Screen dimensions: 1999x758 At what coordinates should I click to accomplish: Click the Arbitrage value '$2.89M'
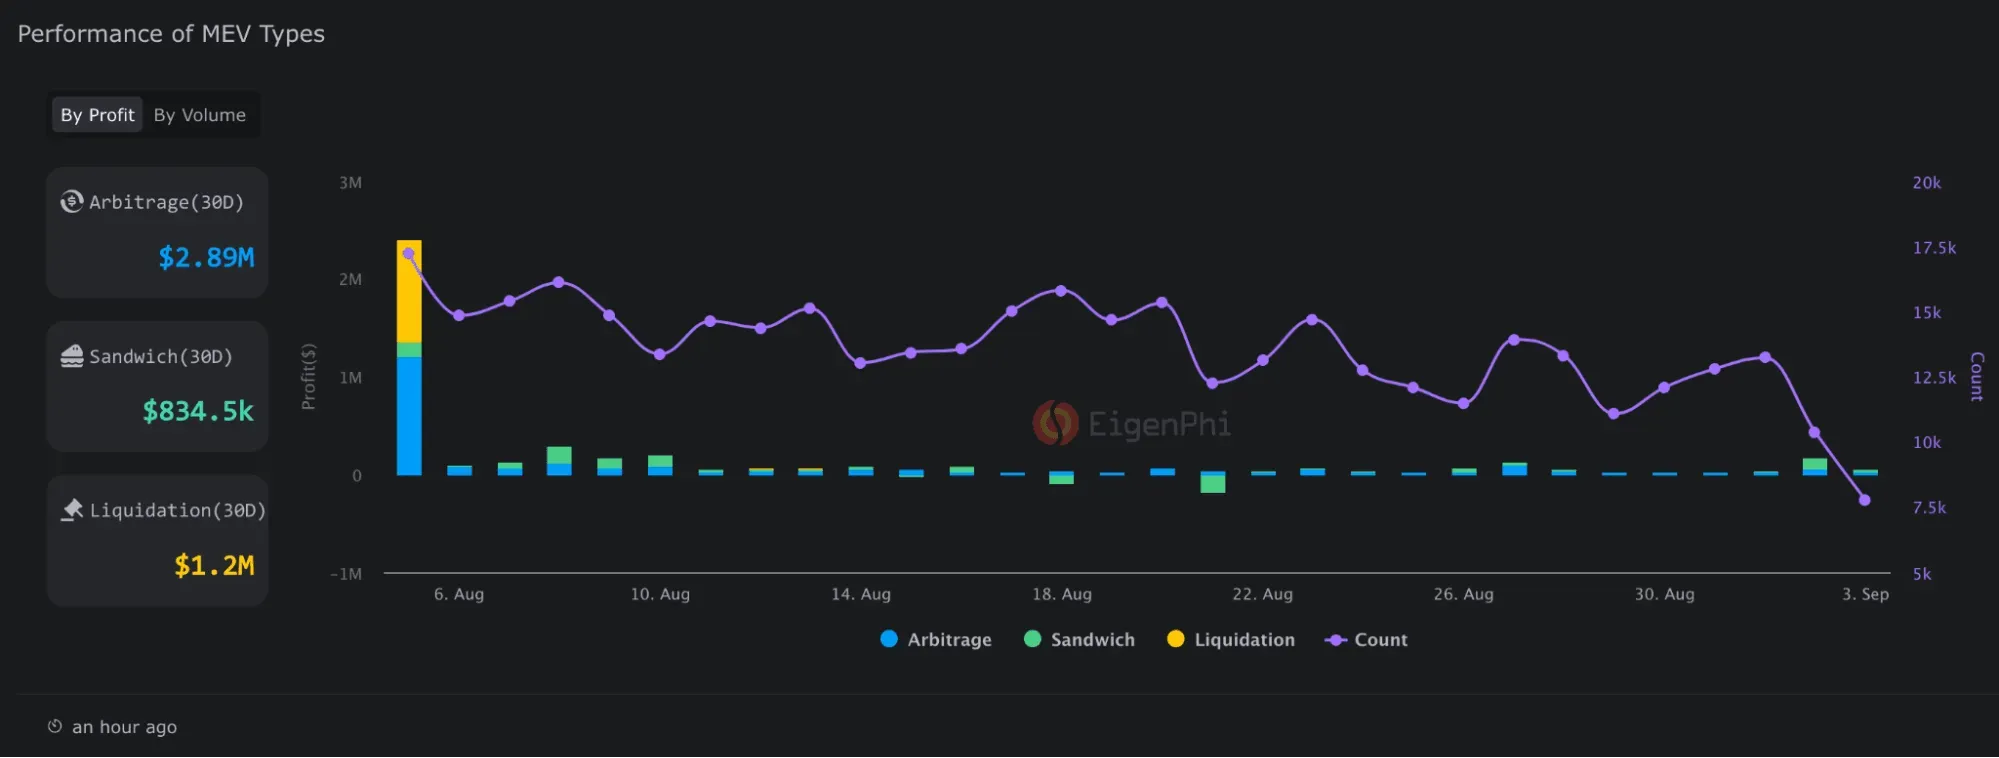tap(206, 258)
